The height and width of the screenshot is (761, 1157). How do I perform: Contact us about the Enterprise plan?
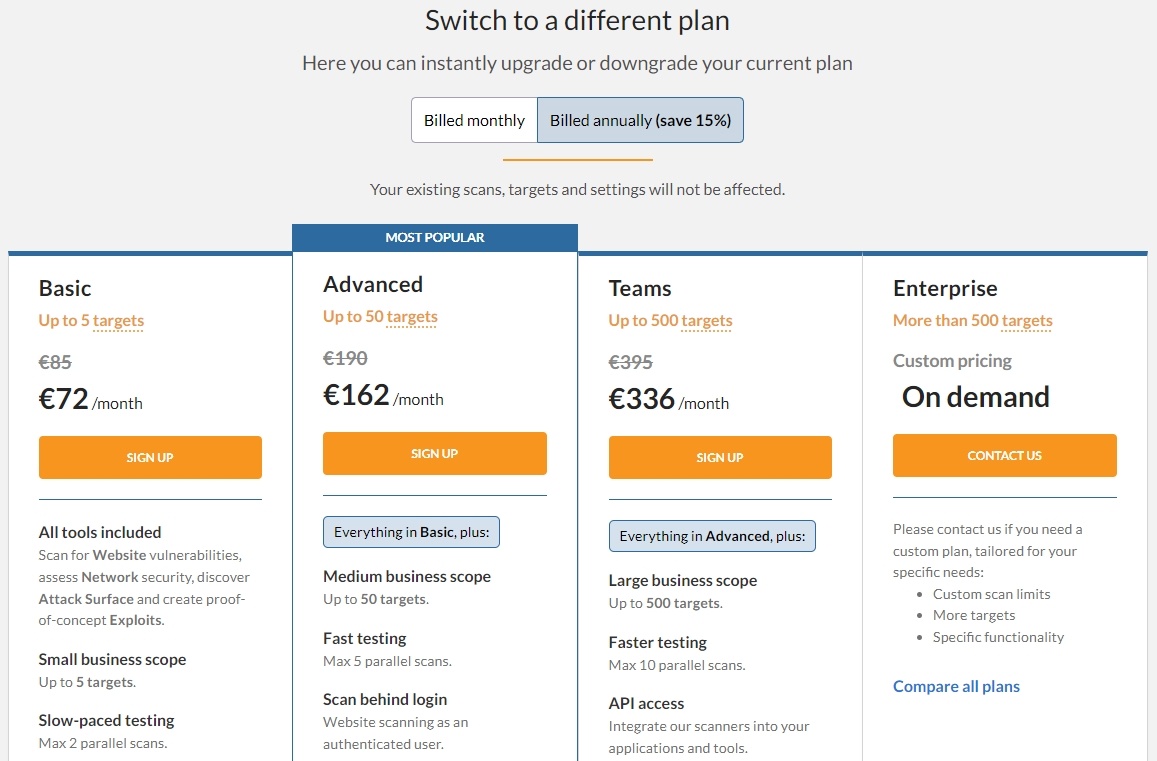[x=1004, y=455]
